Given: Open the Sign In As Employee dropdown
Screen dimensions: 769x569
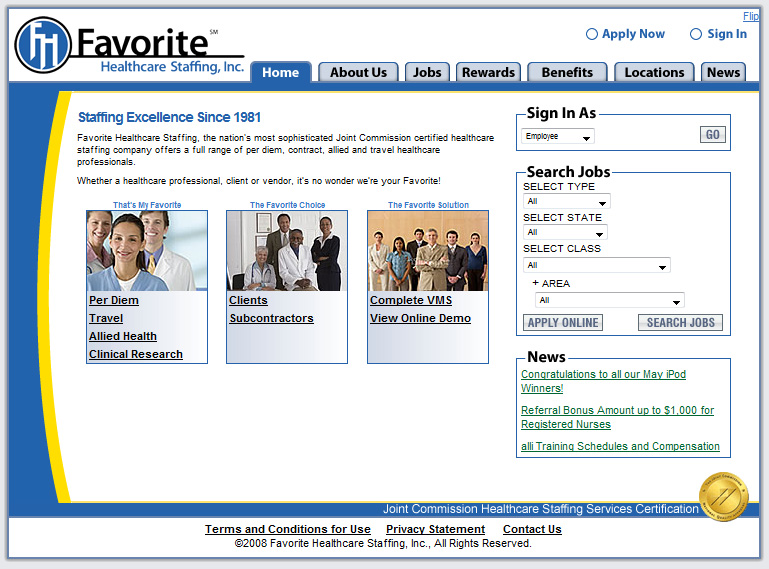Looking at the screenshot, I should point(558,136).
